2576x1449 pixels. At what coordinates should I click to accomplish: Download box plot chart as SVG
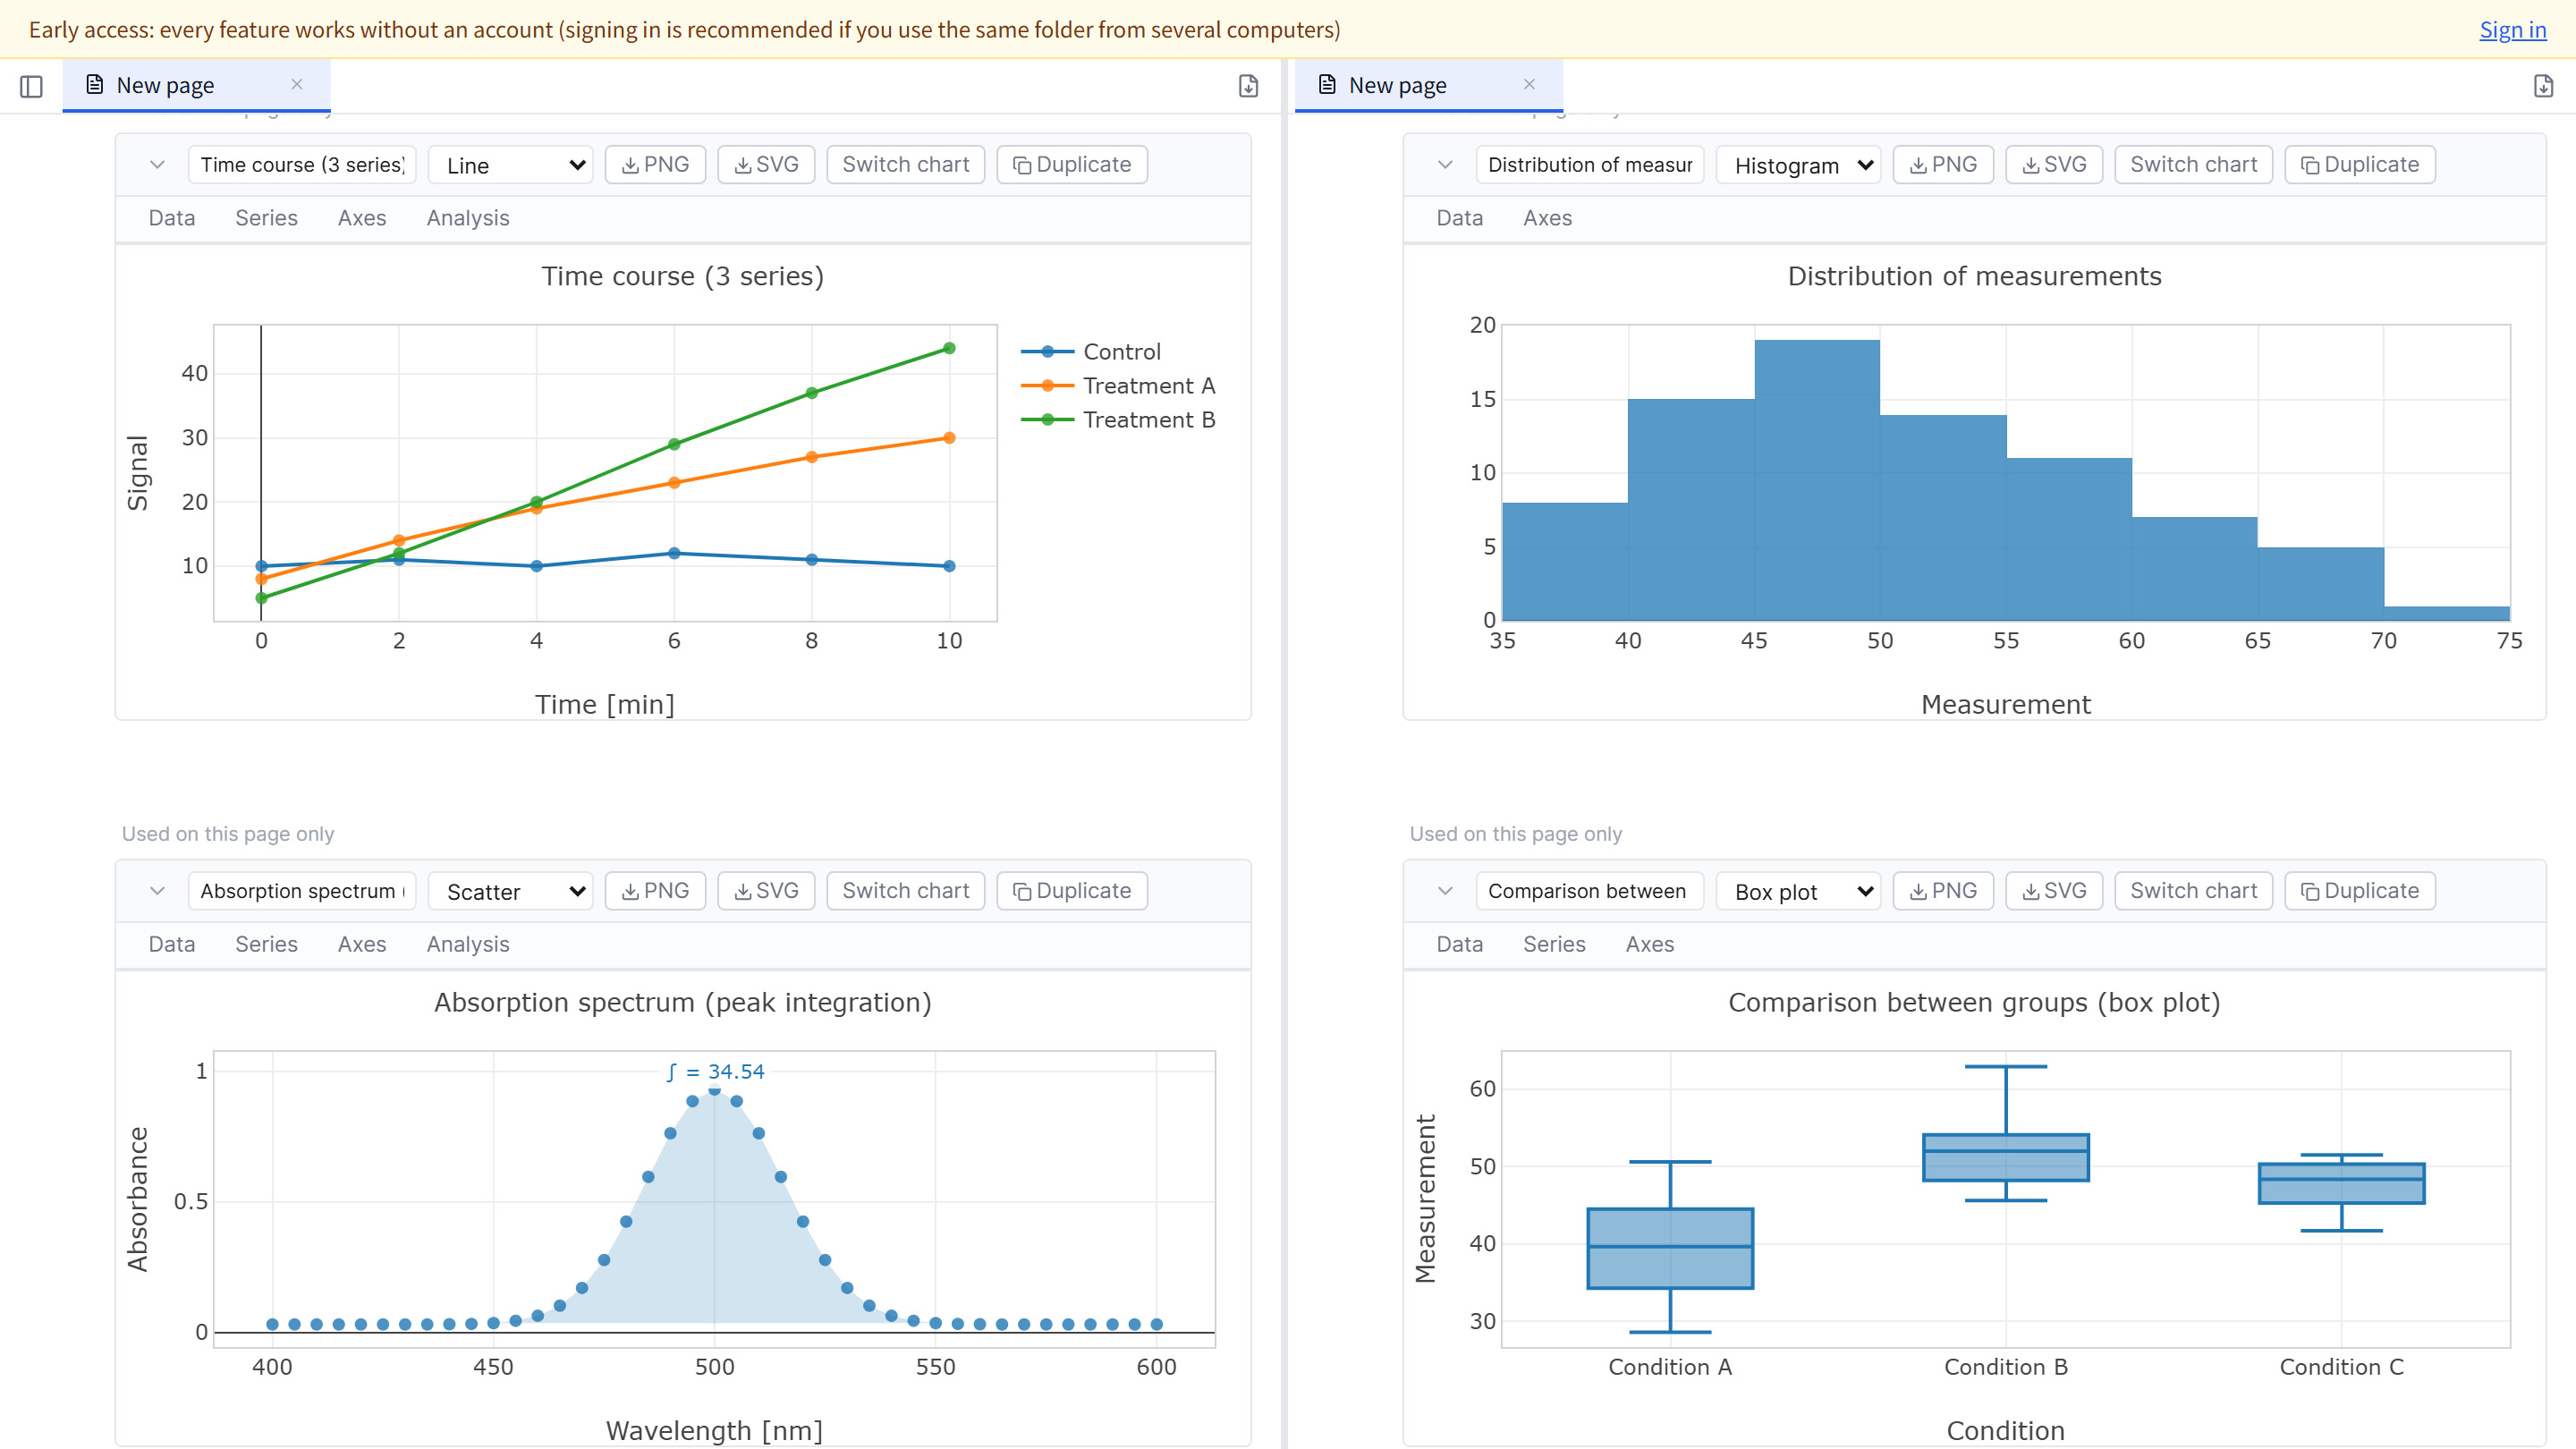point(2055,891)
